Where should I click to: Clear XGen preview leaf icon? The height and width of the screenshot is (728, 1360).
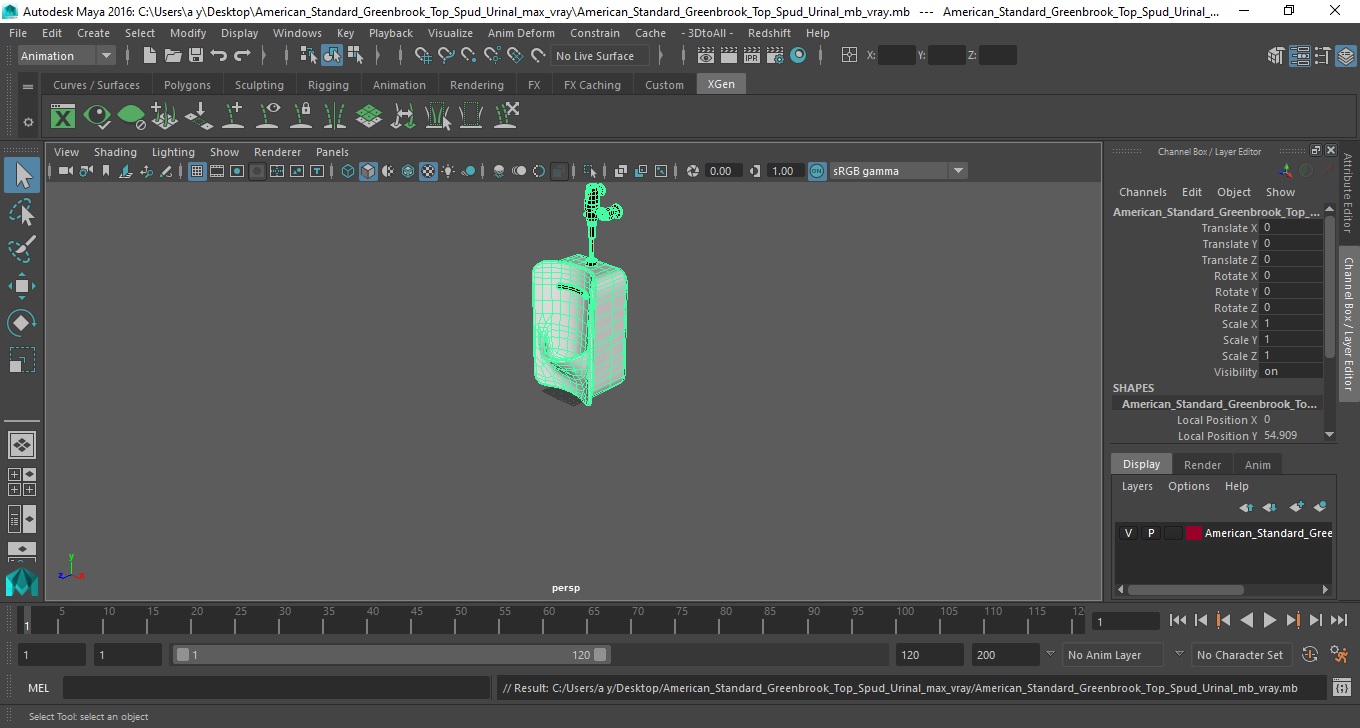[x=131, y=117]
